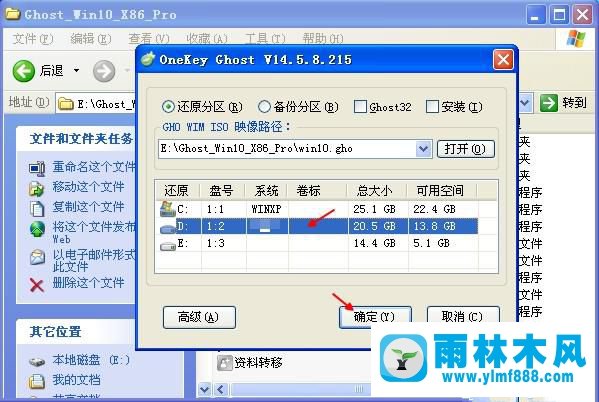Select the 25.1 GB total size cell
Viewport: 599px width, 402px height.
pos(374,209)
